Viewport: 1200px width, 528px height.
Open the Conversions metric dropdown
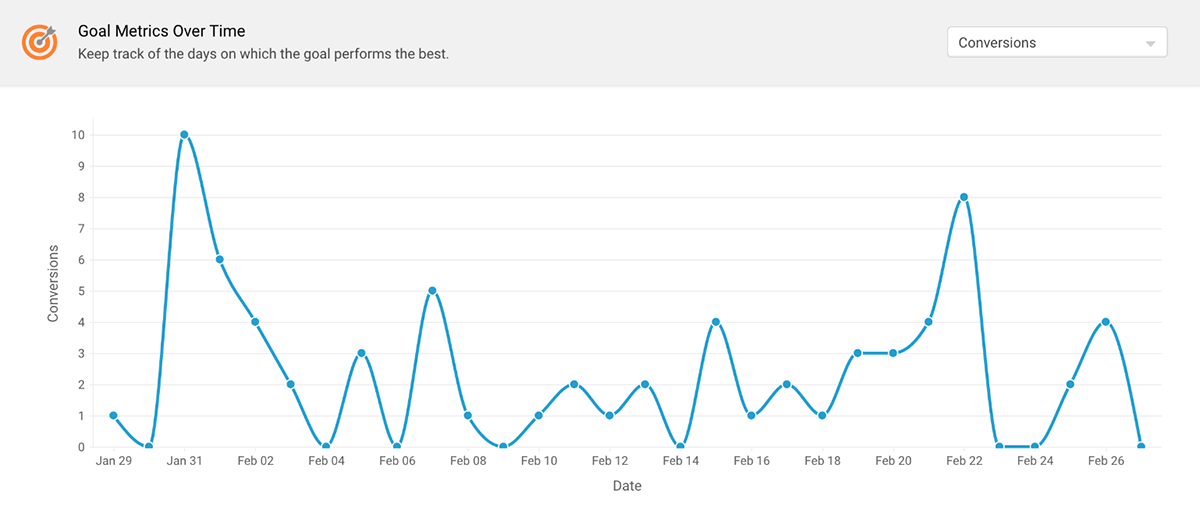(x=1056, y=43)
